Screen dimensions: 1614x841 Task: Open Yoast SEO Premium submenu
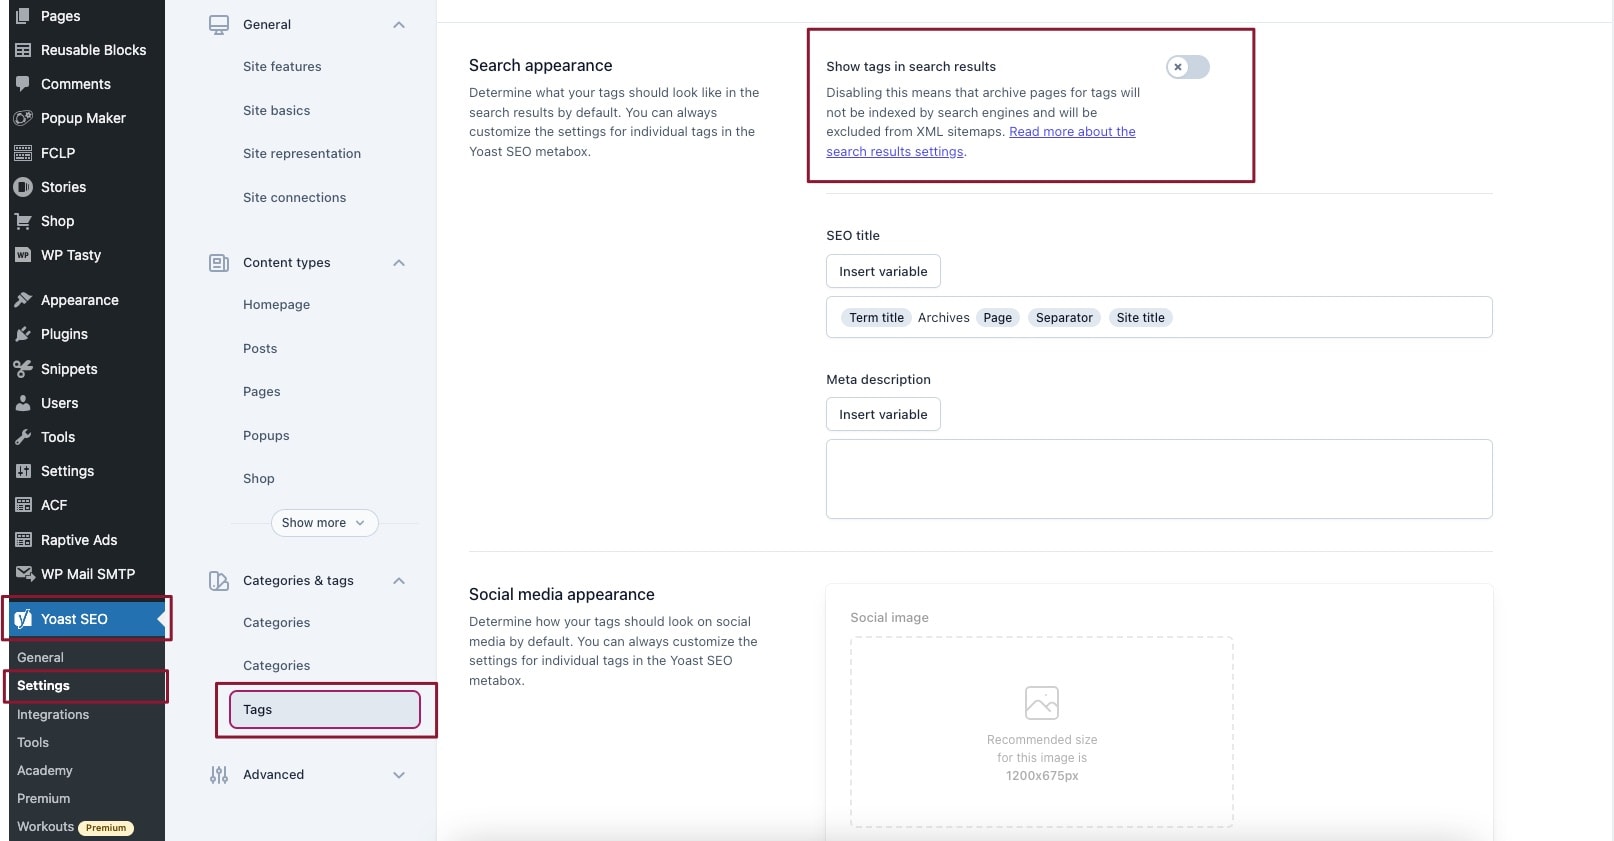pos(43,799)
